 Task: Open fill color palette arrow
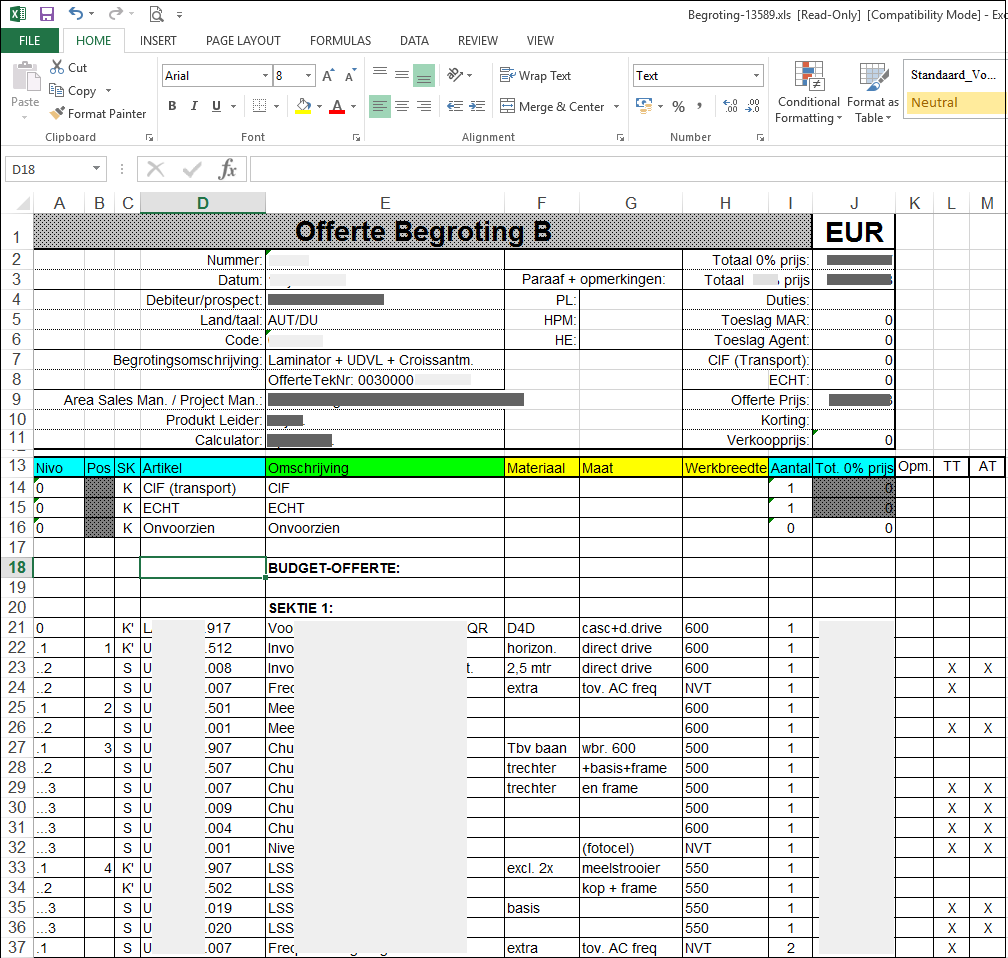click(320, 106)
